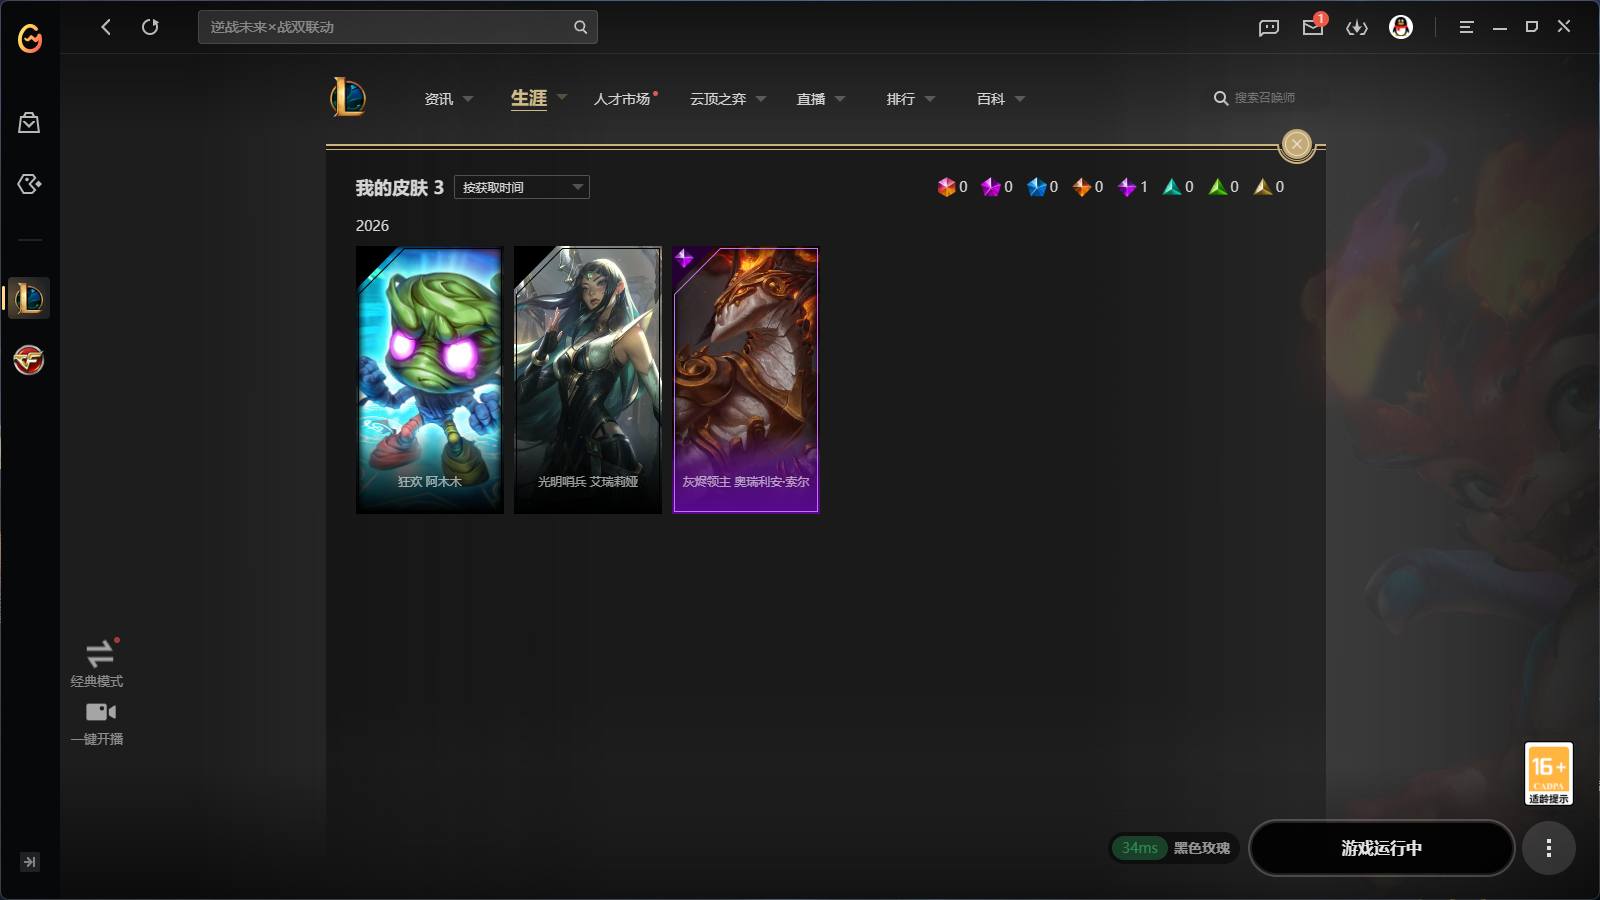Open the 资讯 tab
The image size is (1600, 900).
click(x=439, y=99)
